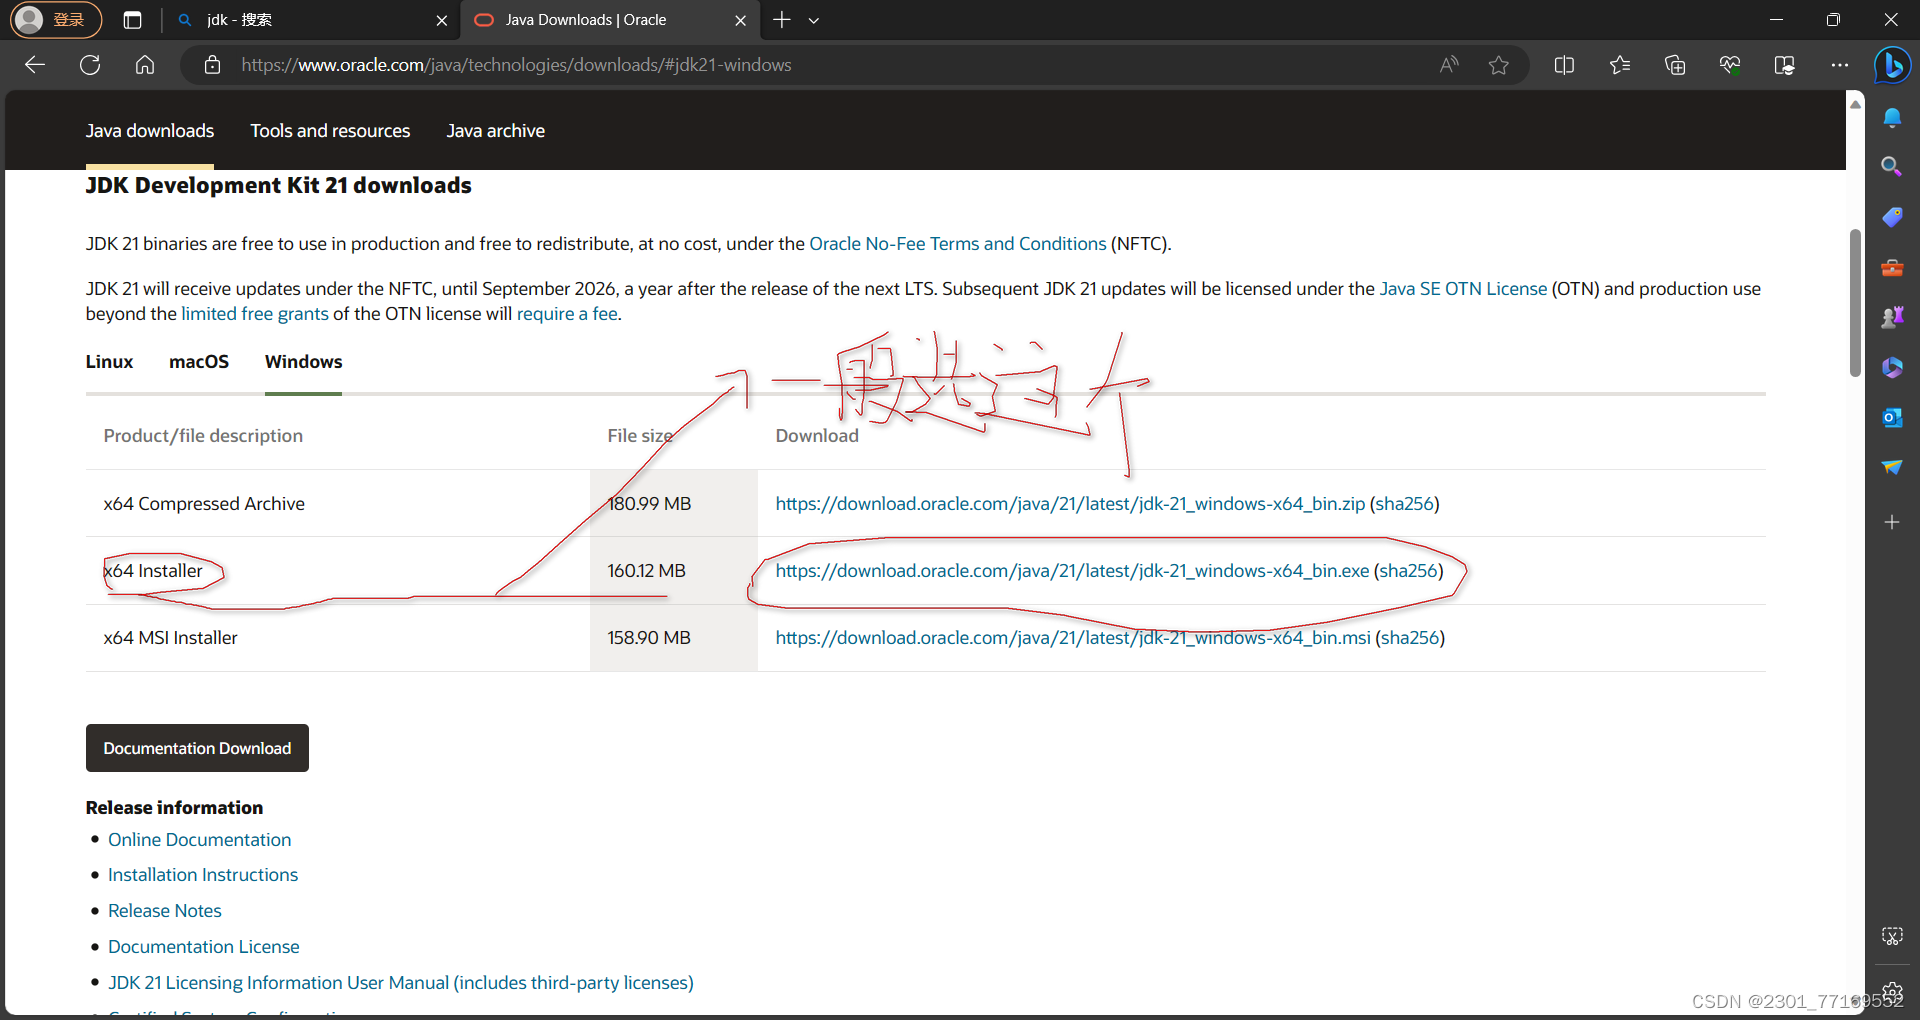This screenshot has height=1020, width=1920.
Task: Open JDK 21 Licensing Information User Manual
Action: pyautogui.click(x=401, y=983)
